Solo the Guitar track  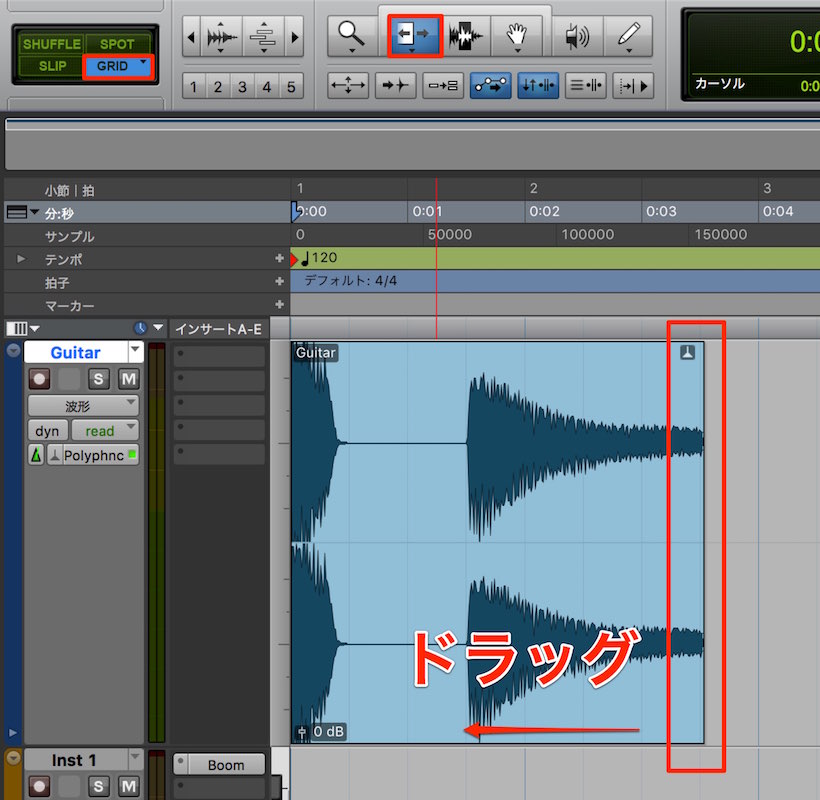pyautogui.click(x=98, y=379)
